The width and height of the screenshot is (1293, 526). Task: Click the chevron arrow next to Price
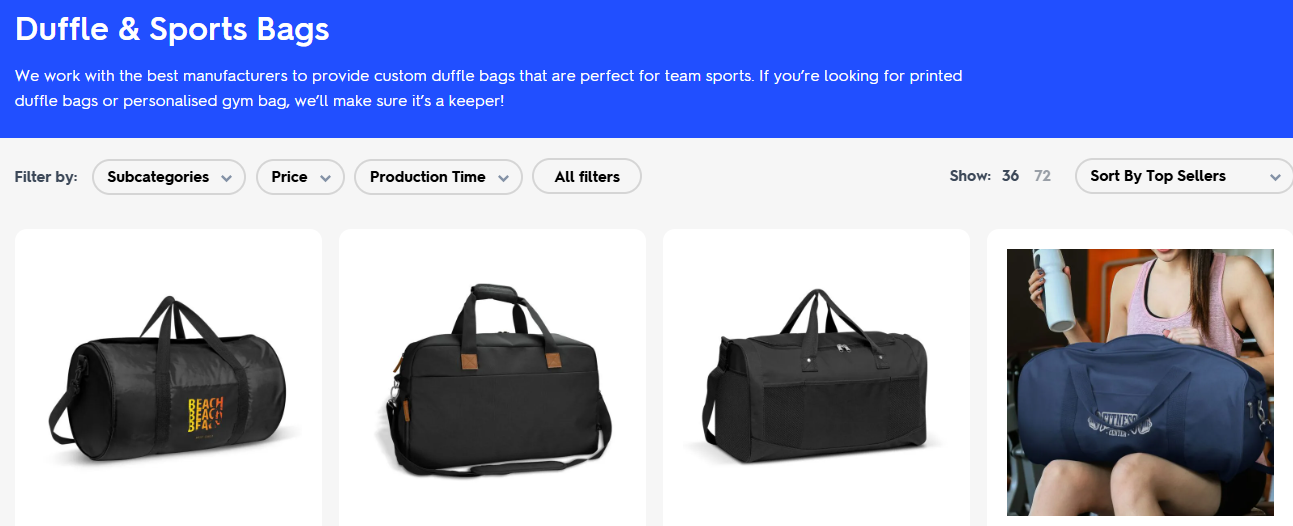[326, 178]
